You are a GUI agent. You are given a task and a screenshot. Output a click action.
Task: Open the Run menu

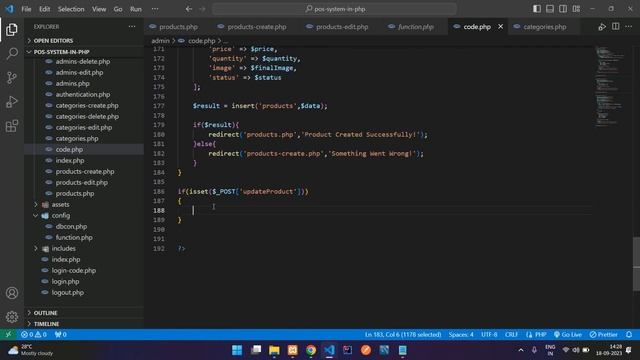[136, 9]
